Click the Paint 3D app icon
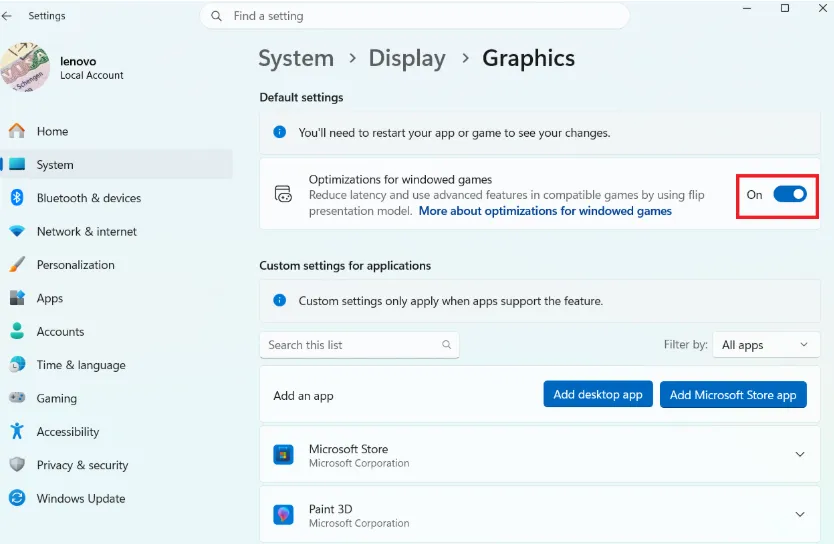 [283, 515]
